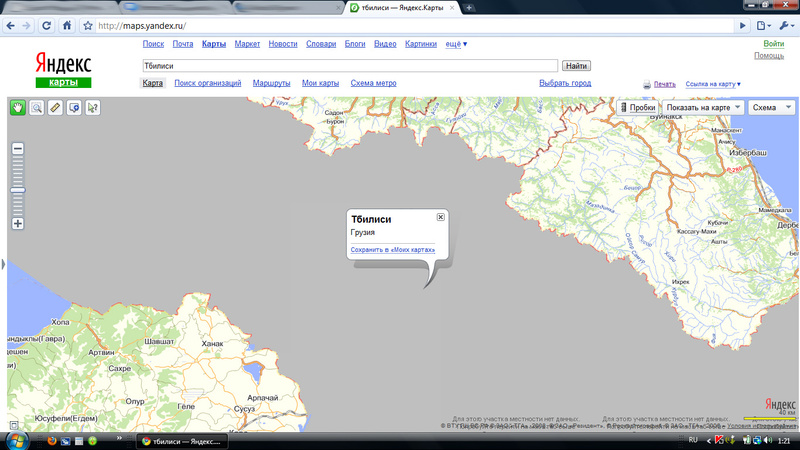This screenshot has width=800, height=450.
Task: Select the ruler distance tool
Action: tap(55, 108)
